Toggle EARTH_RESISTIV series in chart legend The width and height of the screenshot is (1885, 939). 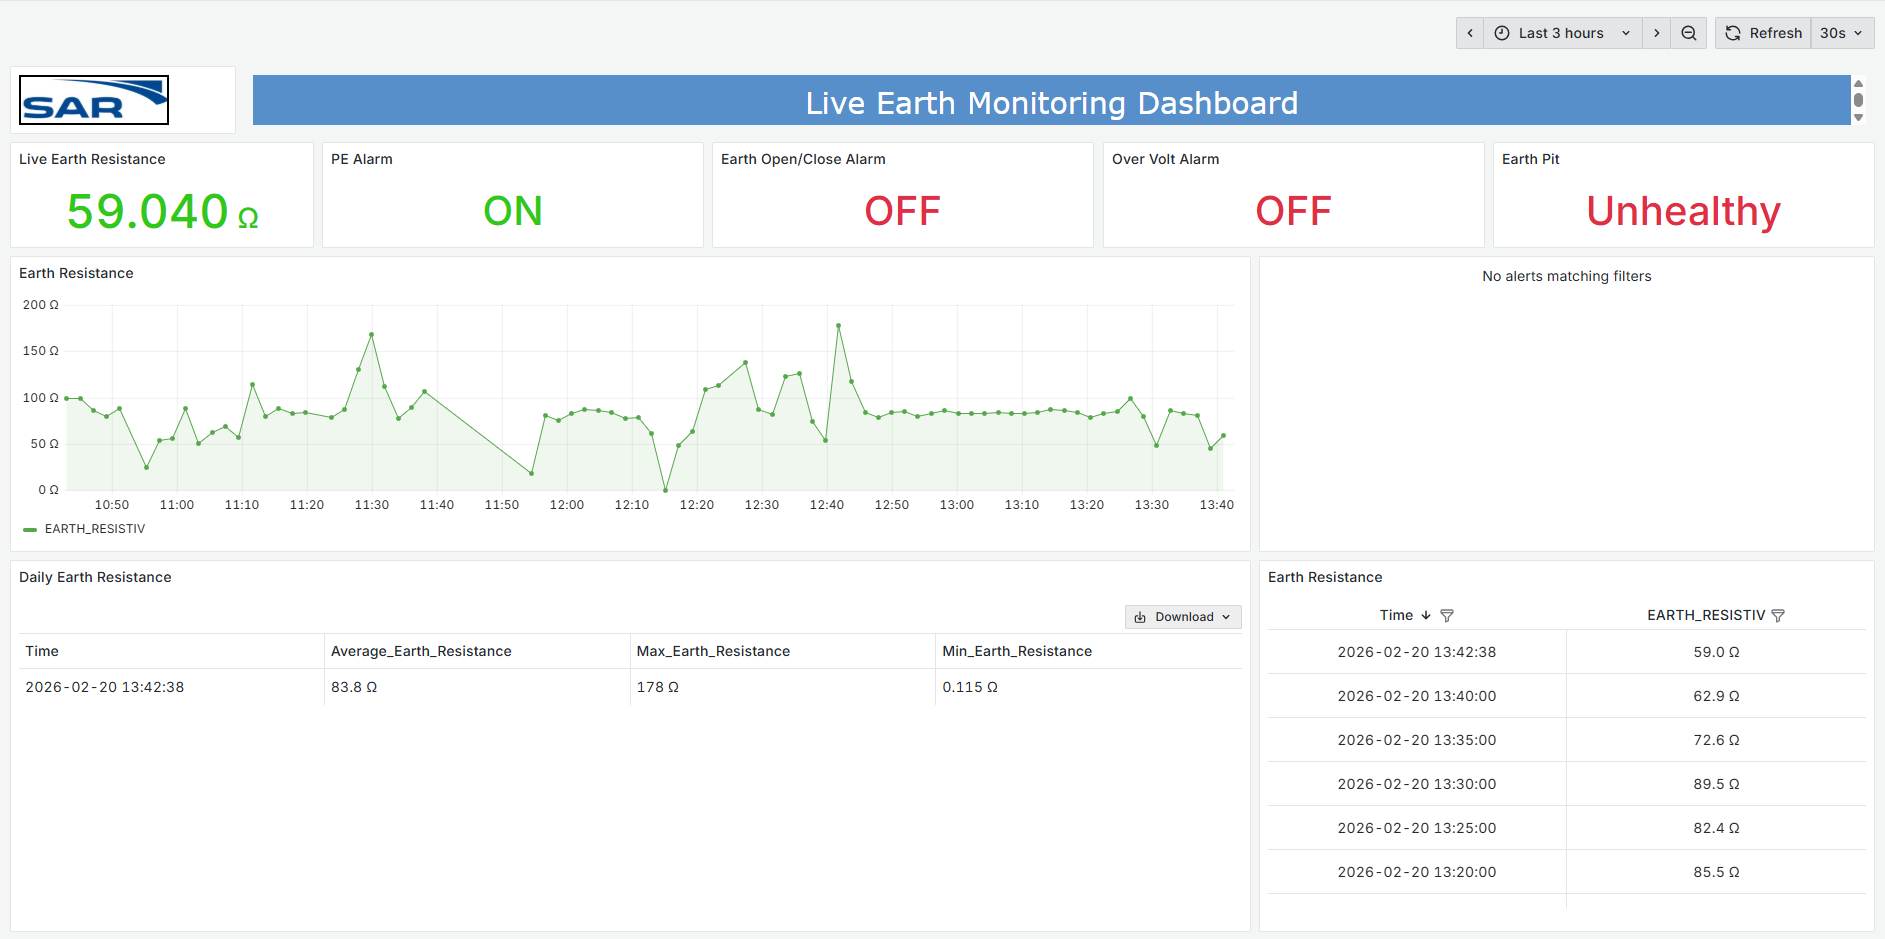click(x=94, y=529)
